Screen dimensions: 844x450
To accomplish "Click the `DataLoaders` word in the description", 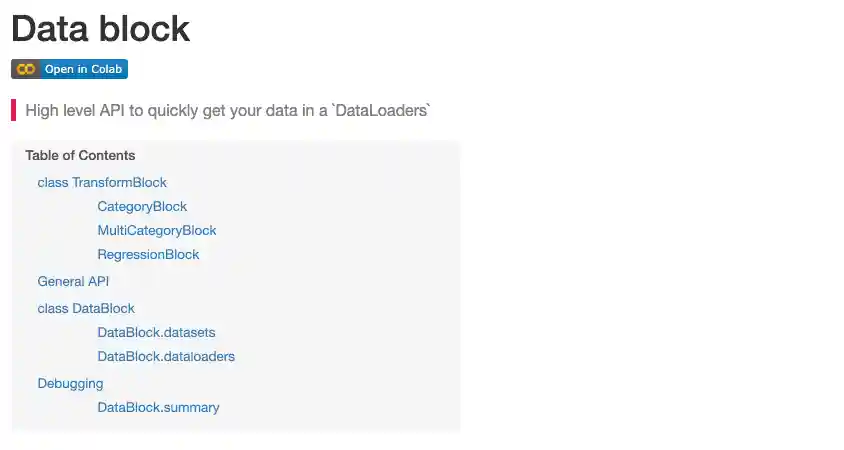I will 381,110.
